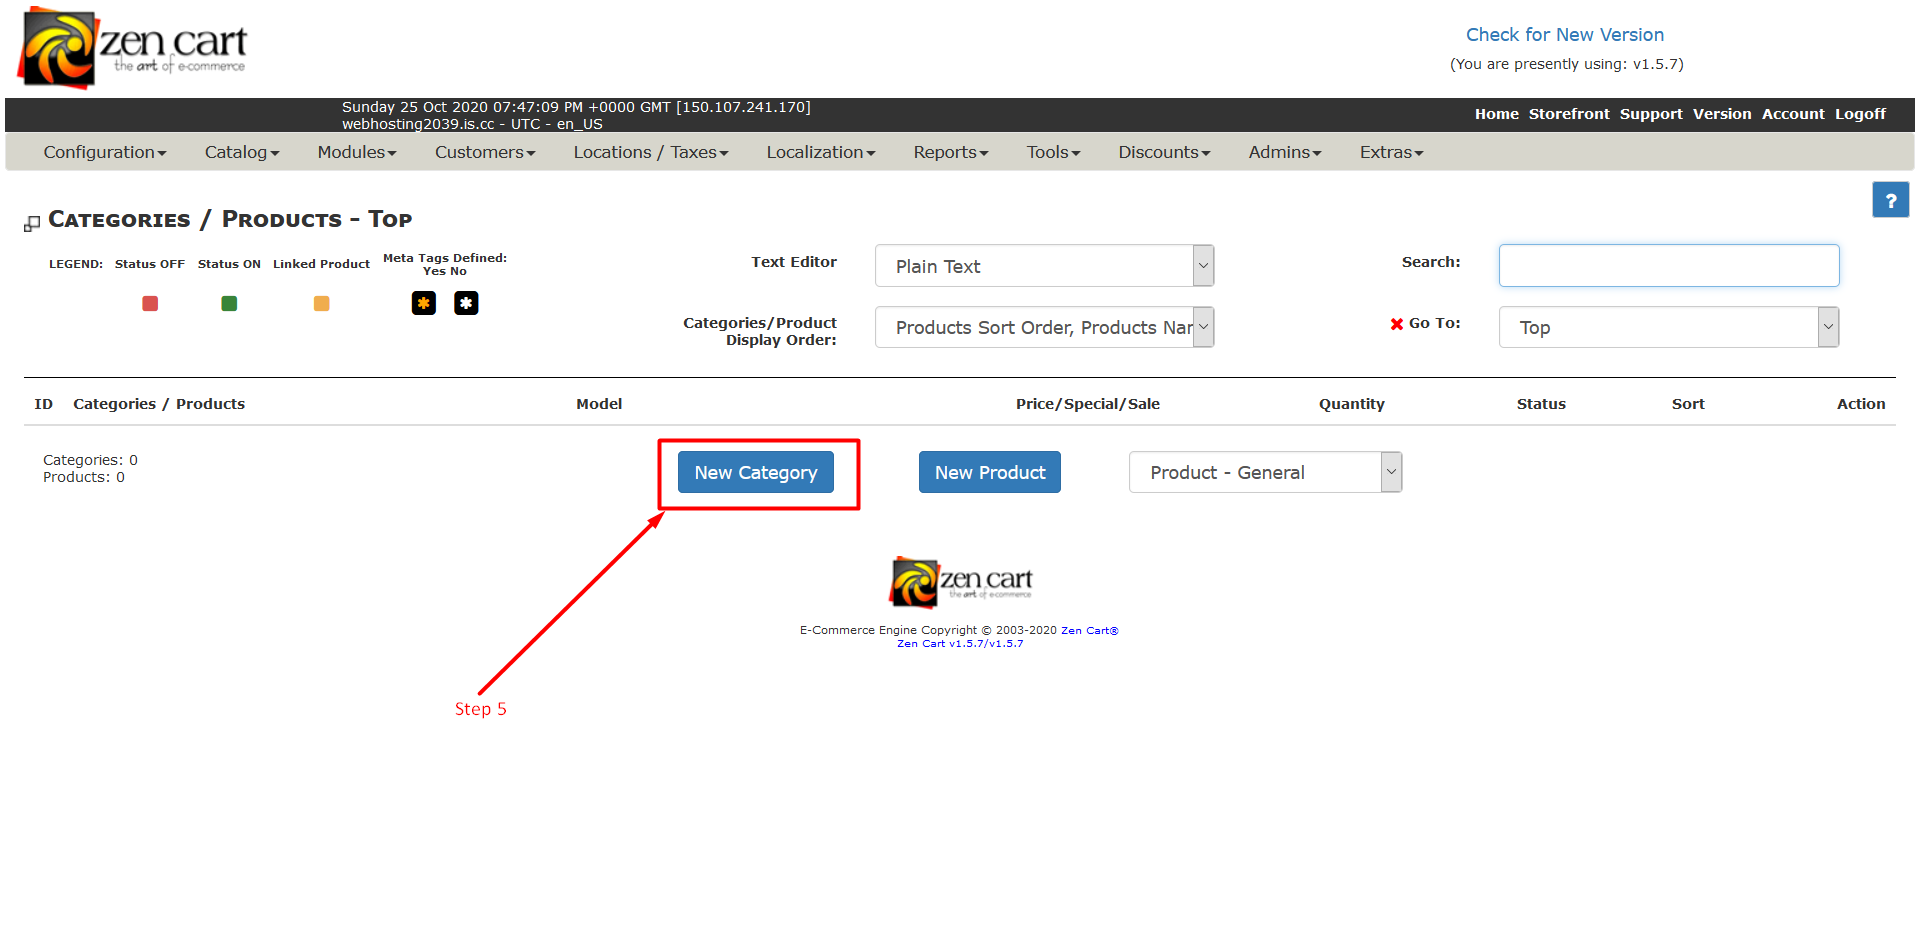The image size is (1917, 938).
Task: Open the Storefront link
Action: click(x=1569, y=114)
